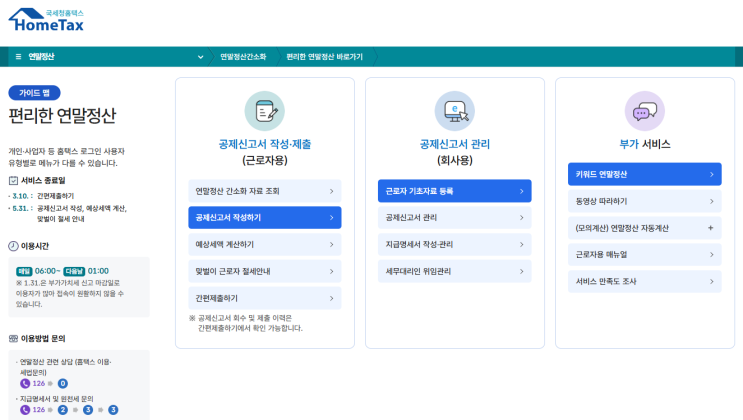The image size is (743, 420).
Task: Click the 가이드 맵 badge
Action: pyautogui.click(x=34, y=93)
